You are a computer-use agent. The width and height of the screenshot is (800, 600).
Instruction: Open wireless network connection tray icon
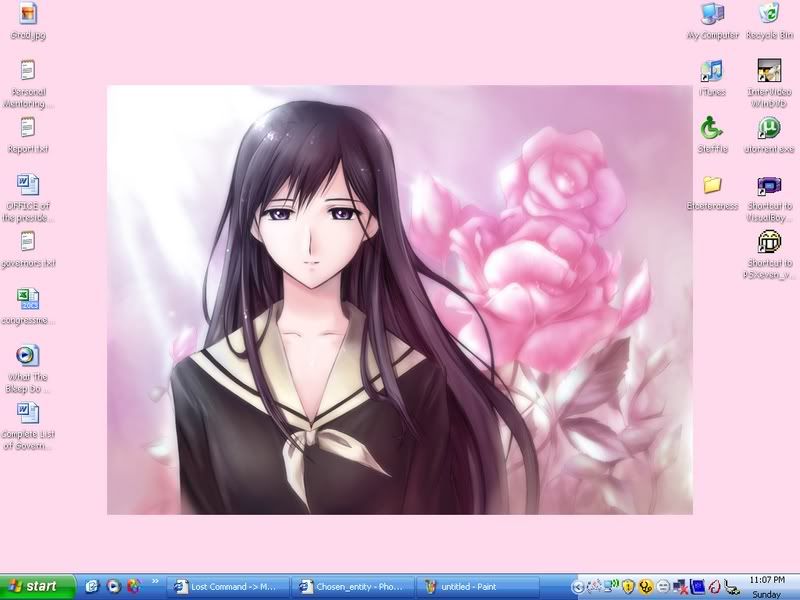[x=611, y=586]
